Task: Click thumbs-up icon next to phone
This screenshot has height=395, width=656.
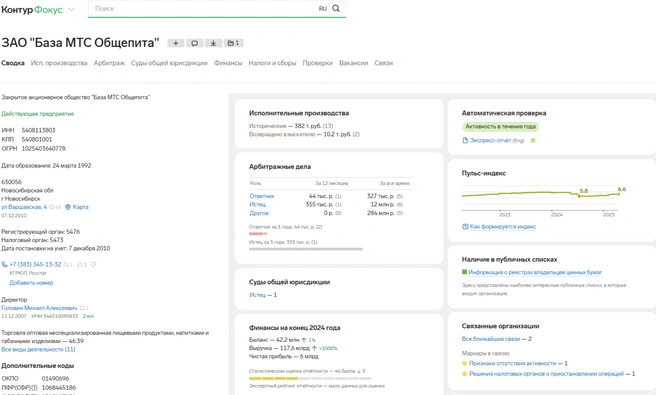Action: pyautogui.click(x=80, y=264)
